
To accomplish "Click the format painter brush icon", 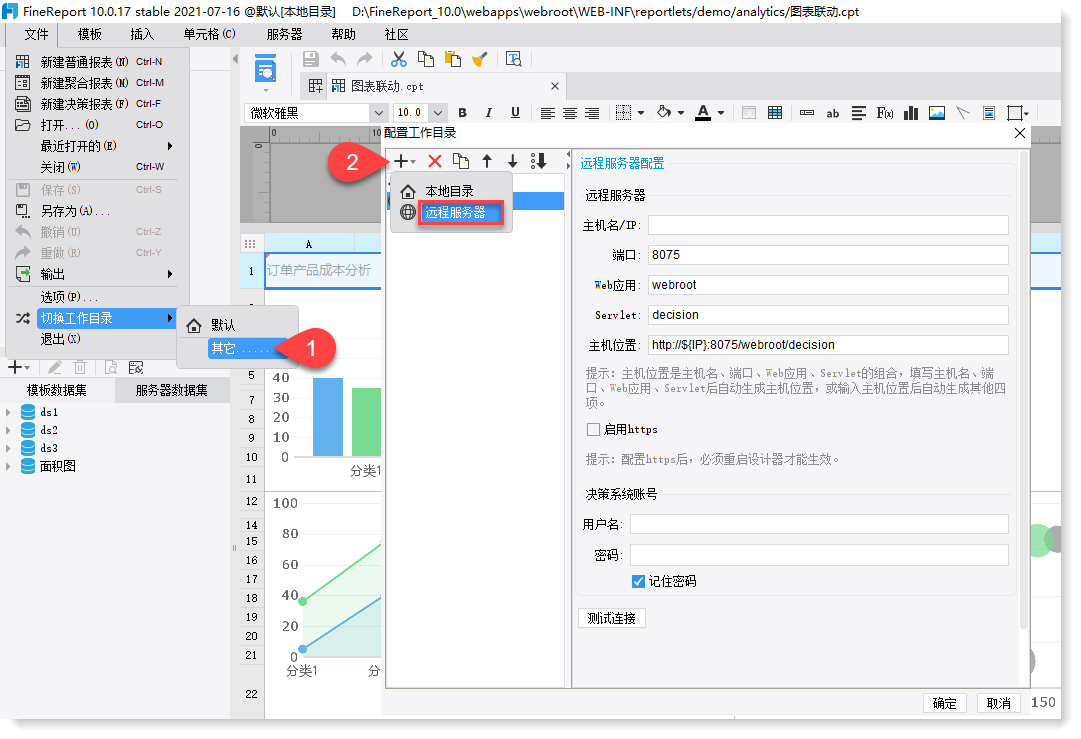I will (480, 59).
